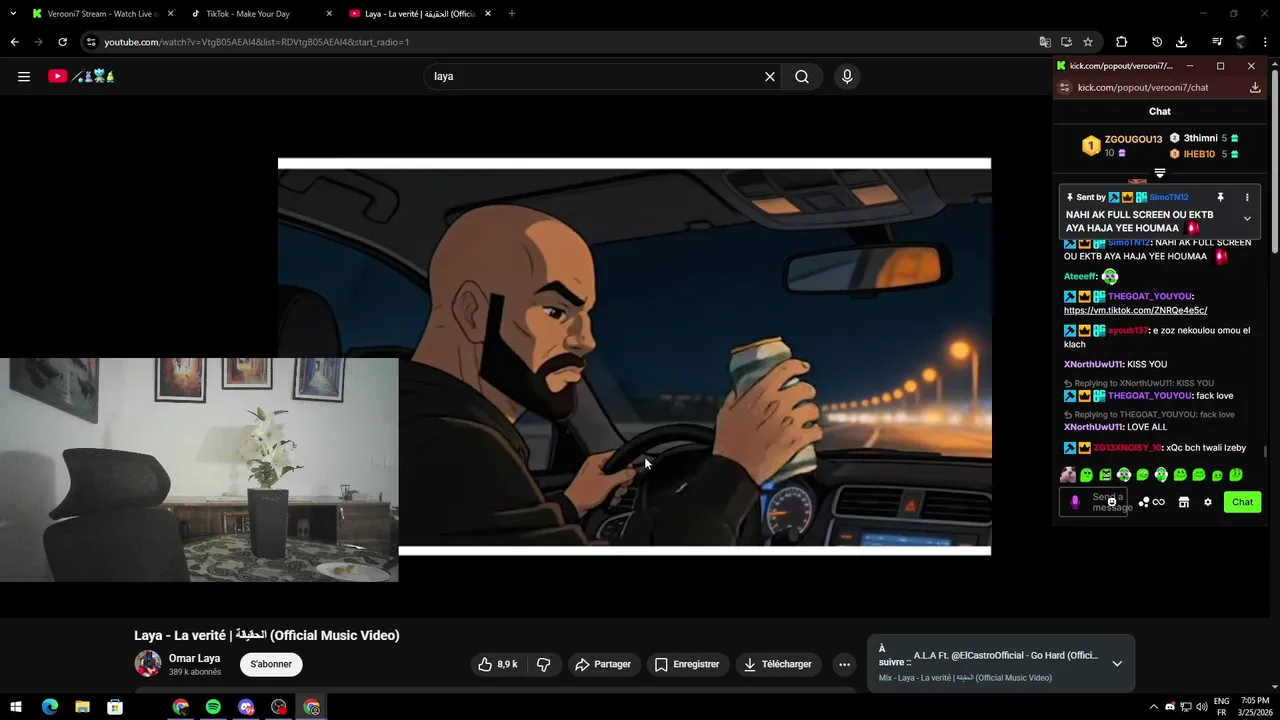
Task: Open Microsoft Edge from the taskbar
Action: pos(49,707)
